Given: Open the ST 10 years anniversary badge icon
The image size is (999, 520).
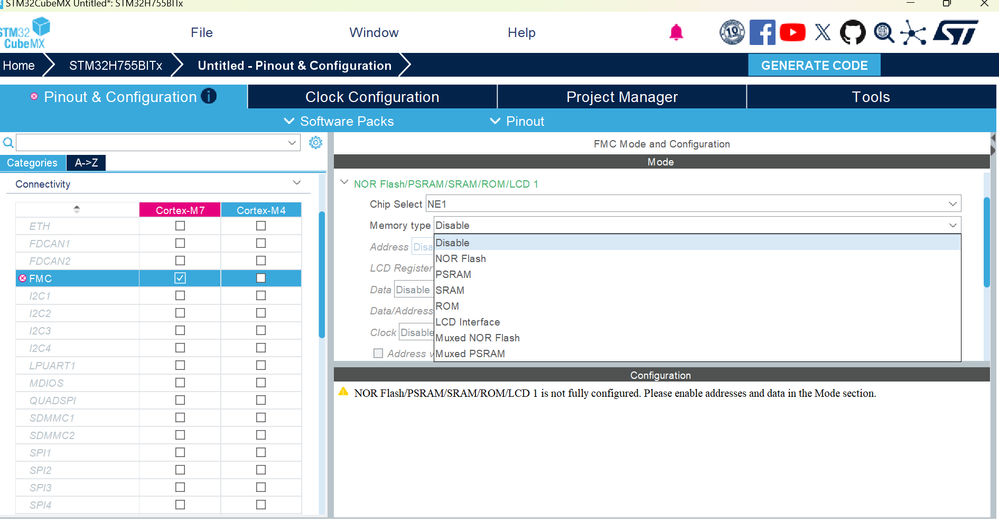Looking at the screenshot, I should tap(732, 32).
